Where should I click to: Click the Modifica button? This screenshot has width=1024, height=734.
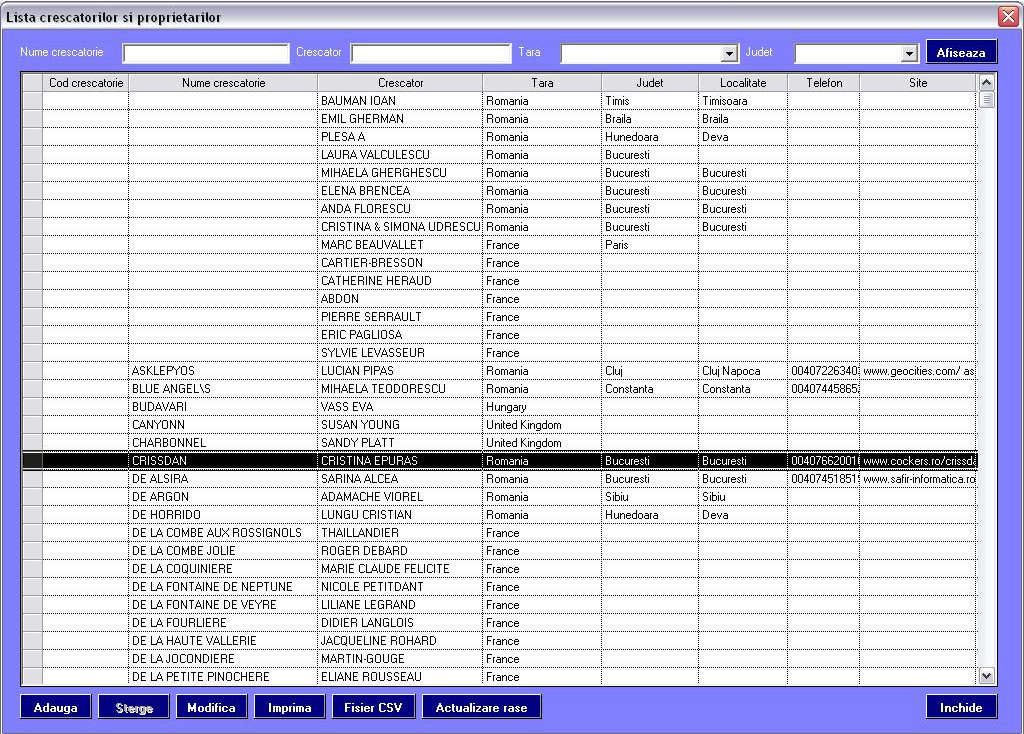point(212,707)
